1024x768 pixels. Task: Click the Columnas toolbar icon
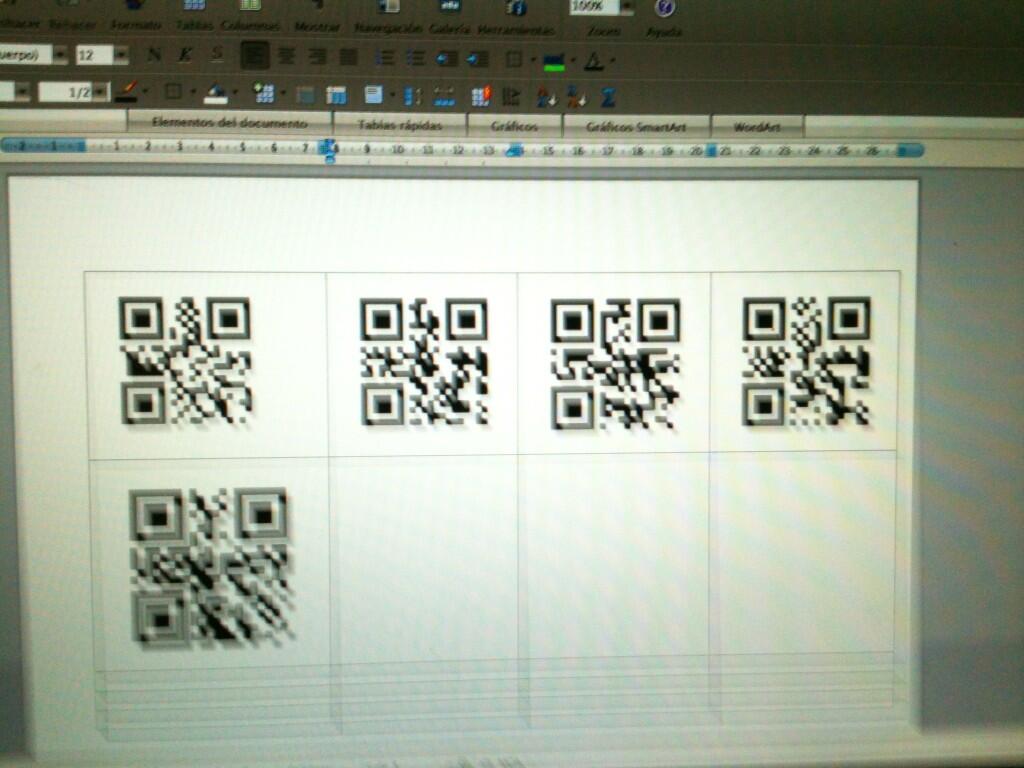click(250, 5)
